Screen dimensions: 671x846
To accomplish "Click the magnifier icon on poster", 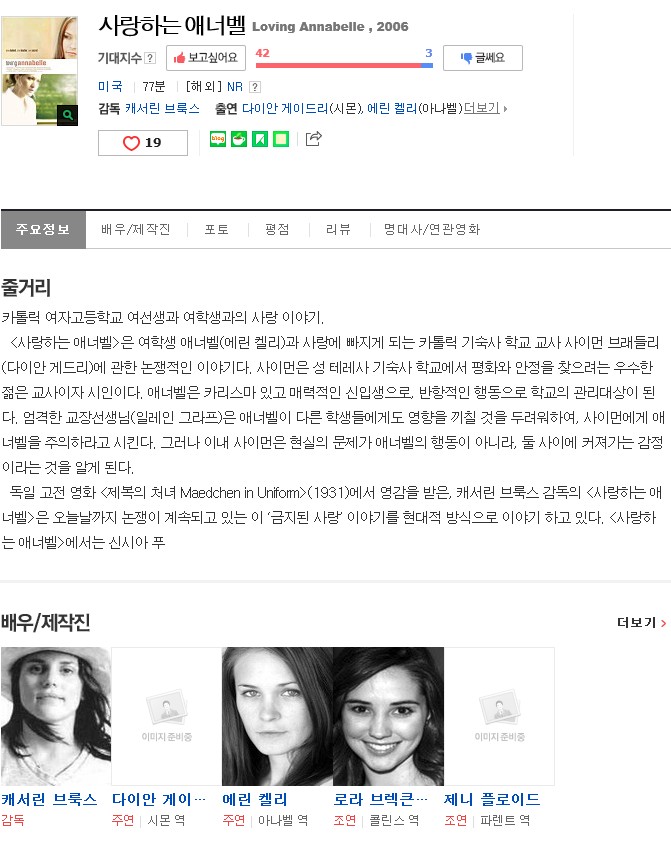I will 67,115.
